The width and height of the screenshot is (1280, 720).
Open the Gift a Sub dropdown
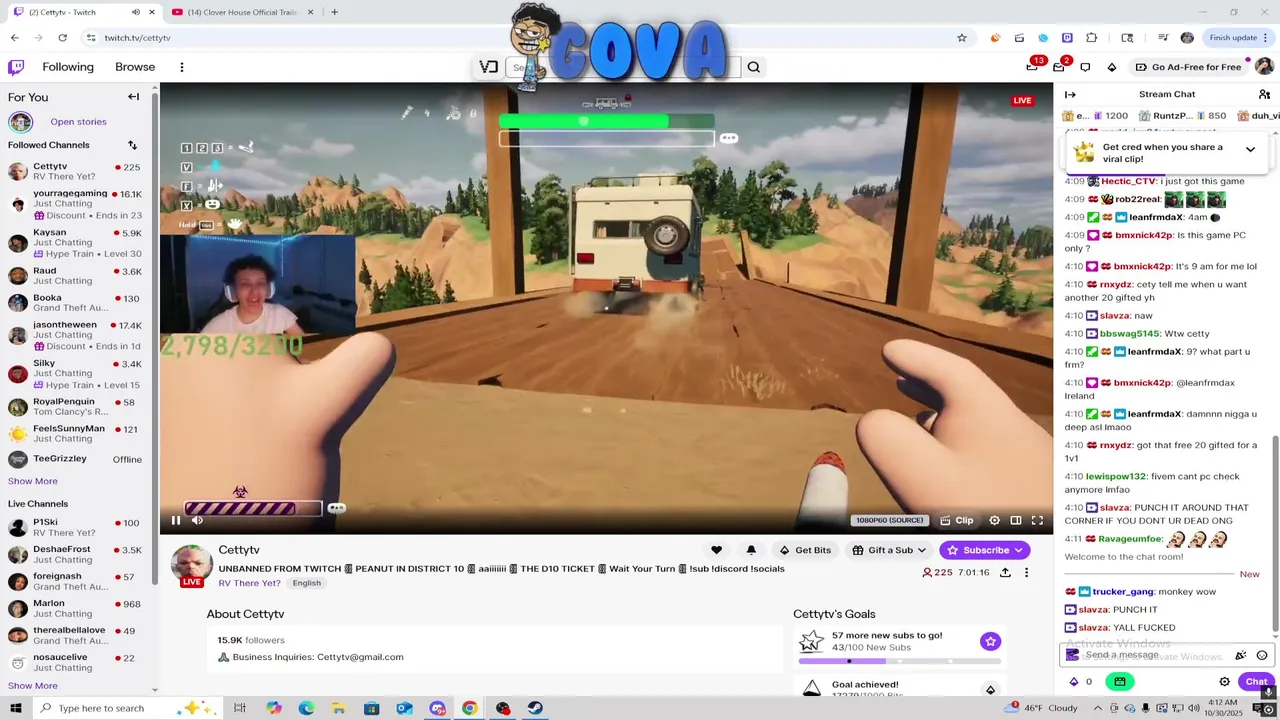[x=889, y=550]
